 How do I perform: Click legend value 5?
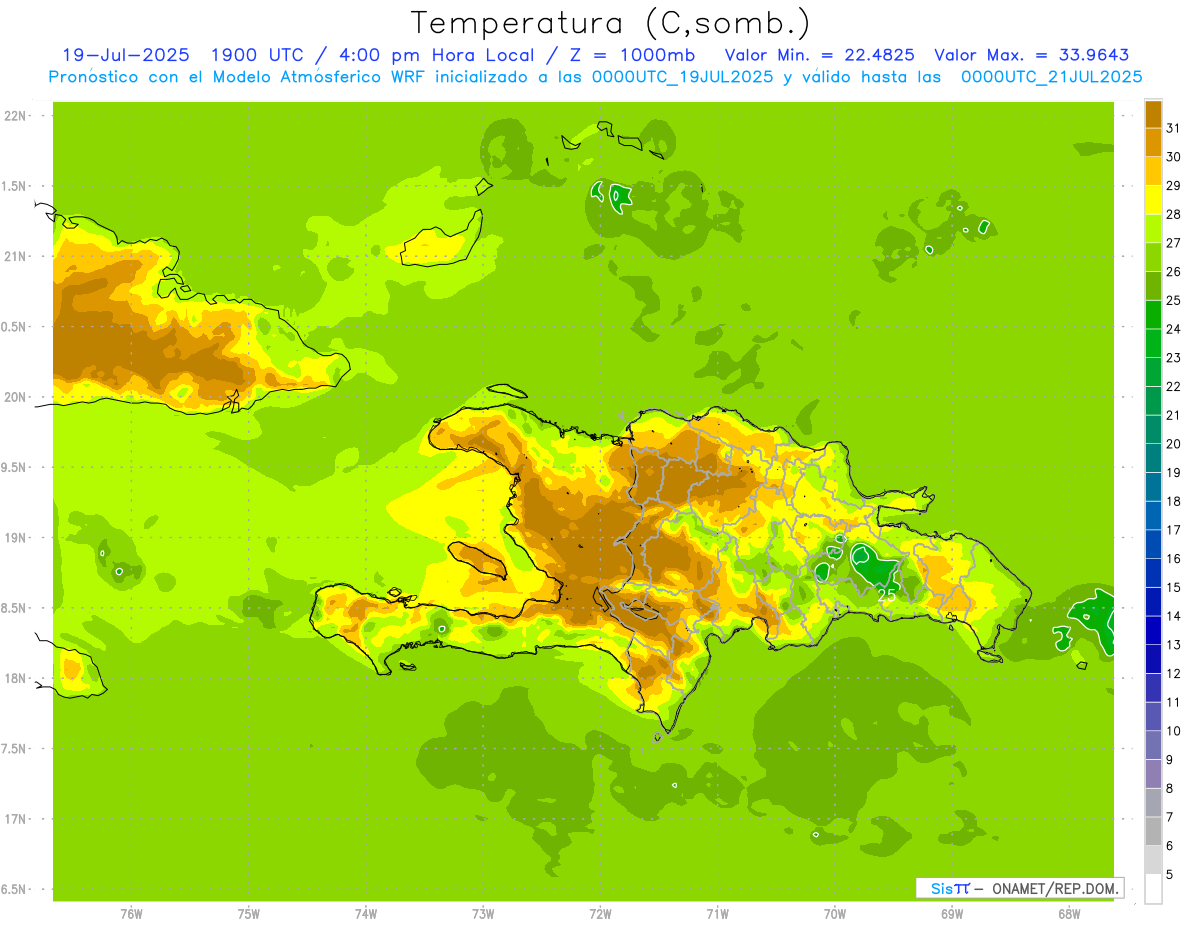(1170, 875)
